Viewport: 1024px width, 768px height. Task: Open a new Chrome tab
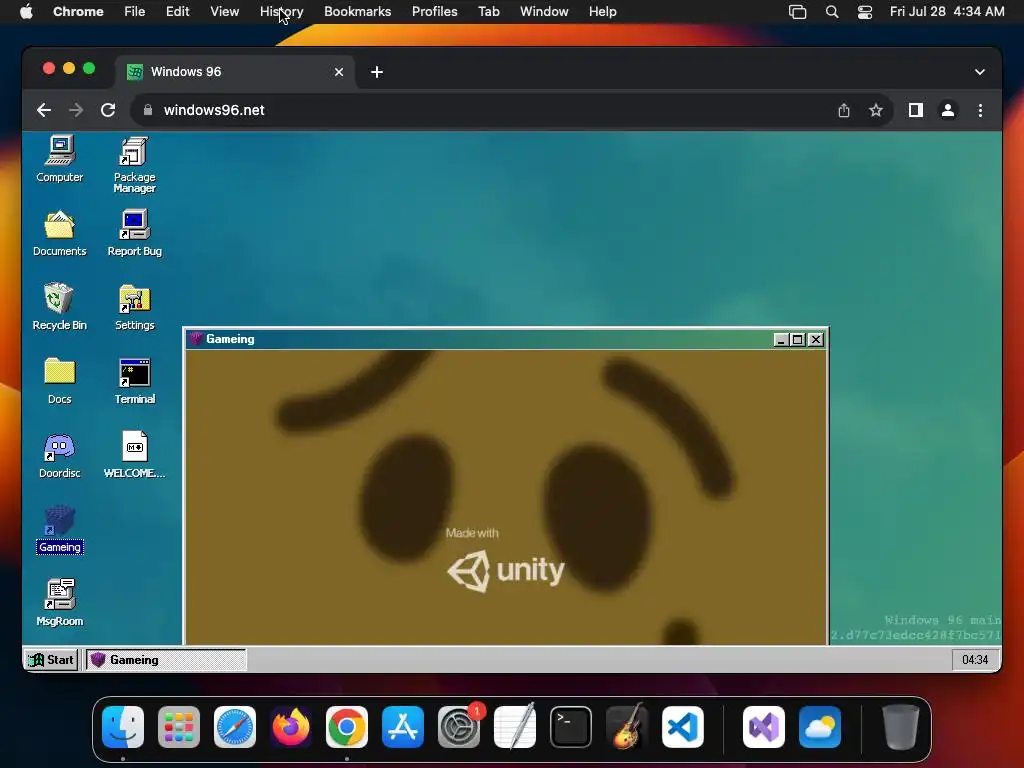pos(377,72)
